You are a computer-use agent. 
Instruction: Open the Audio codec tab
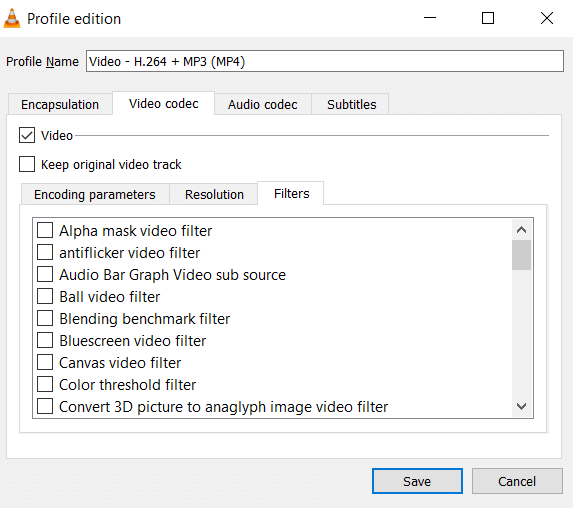click(x=263, y=105)
